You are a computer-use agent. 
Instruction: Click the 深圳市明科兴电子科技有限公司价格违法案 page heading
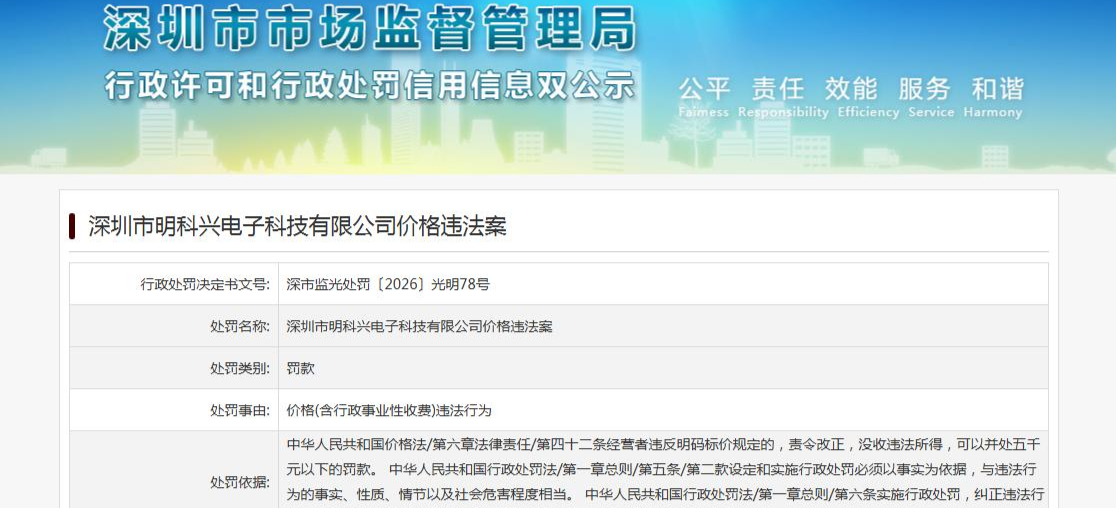pyautogui.click(x=298, y=226)
